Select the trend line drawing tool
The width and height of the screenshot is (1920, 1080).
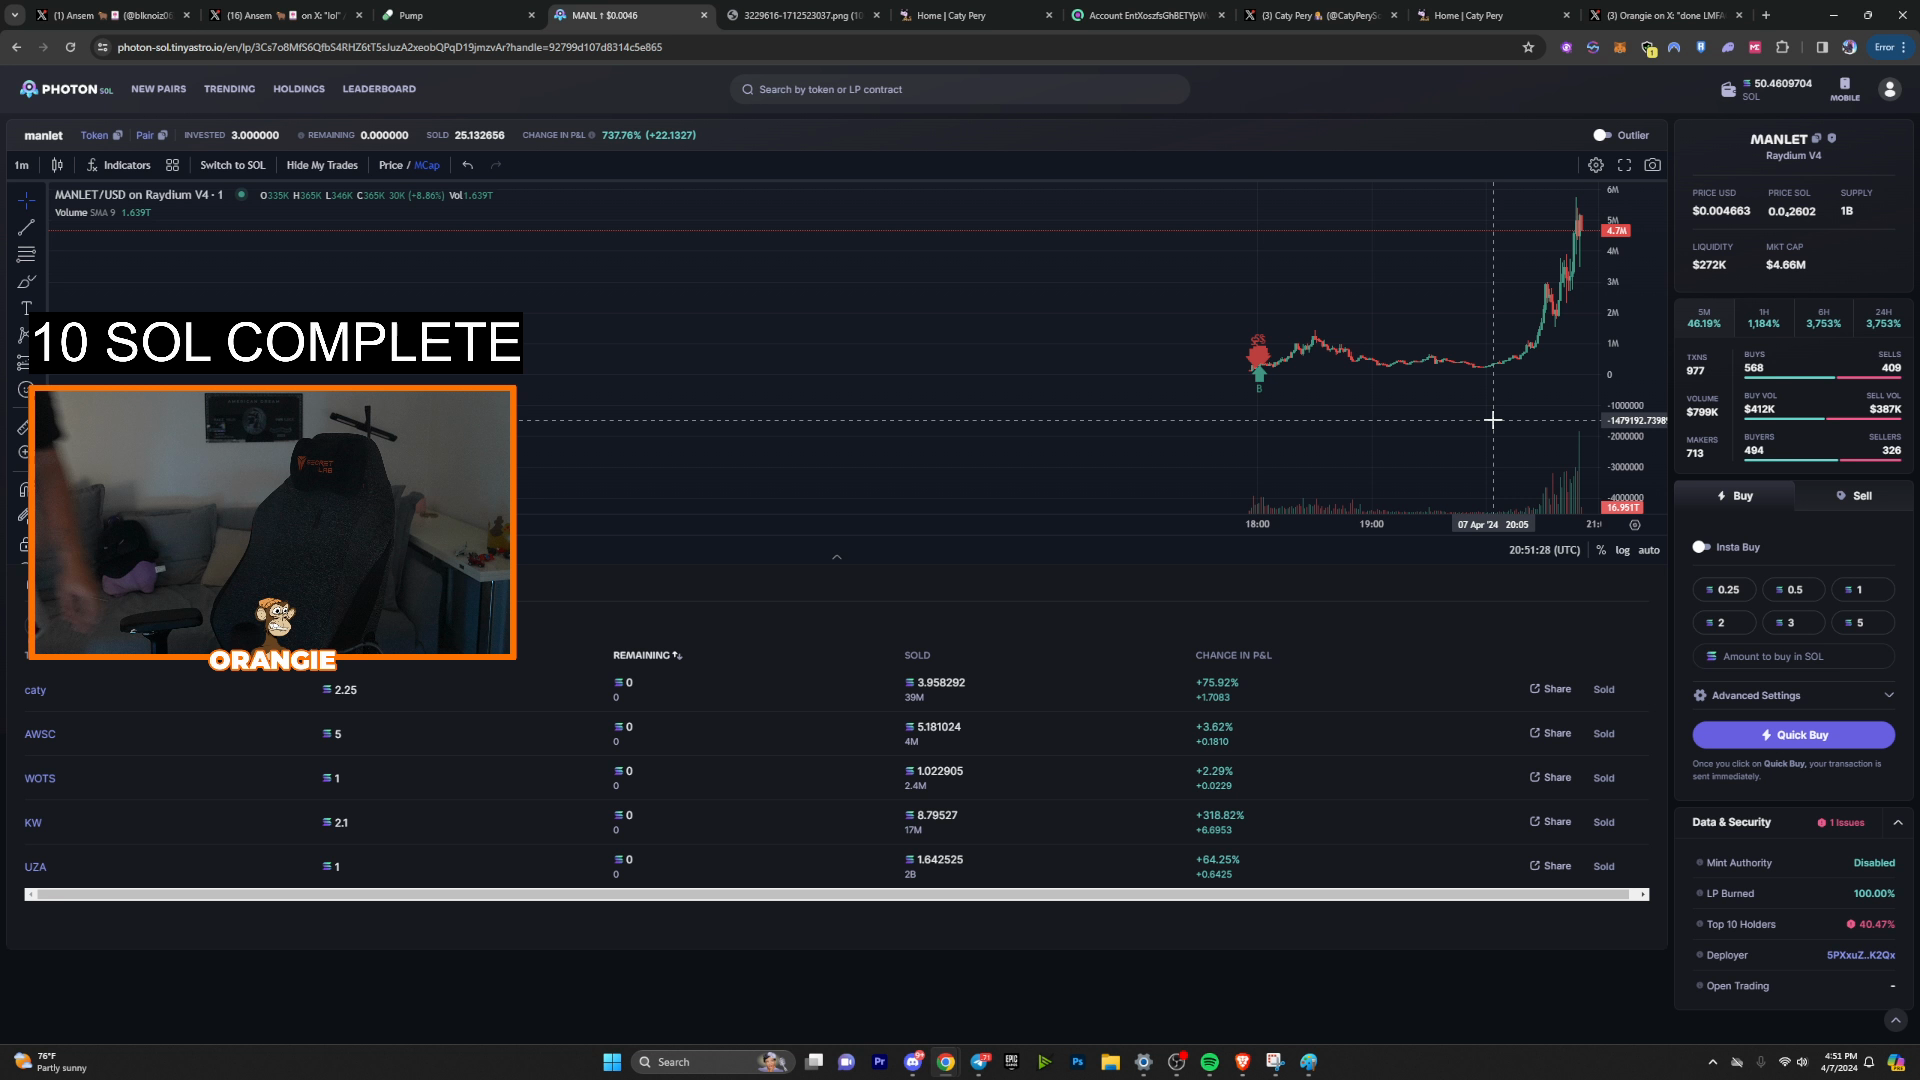click(26, 227)
